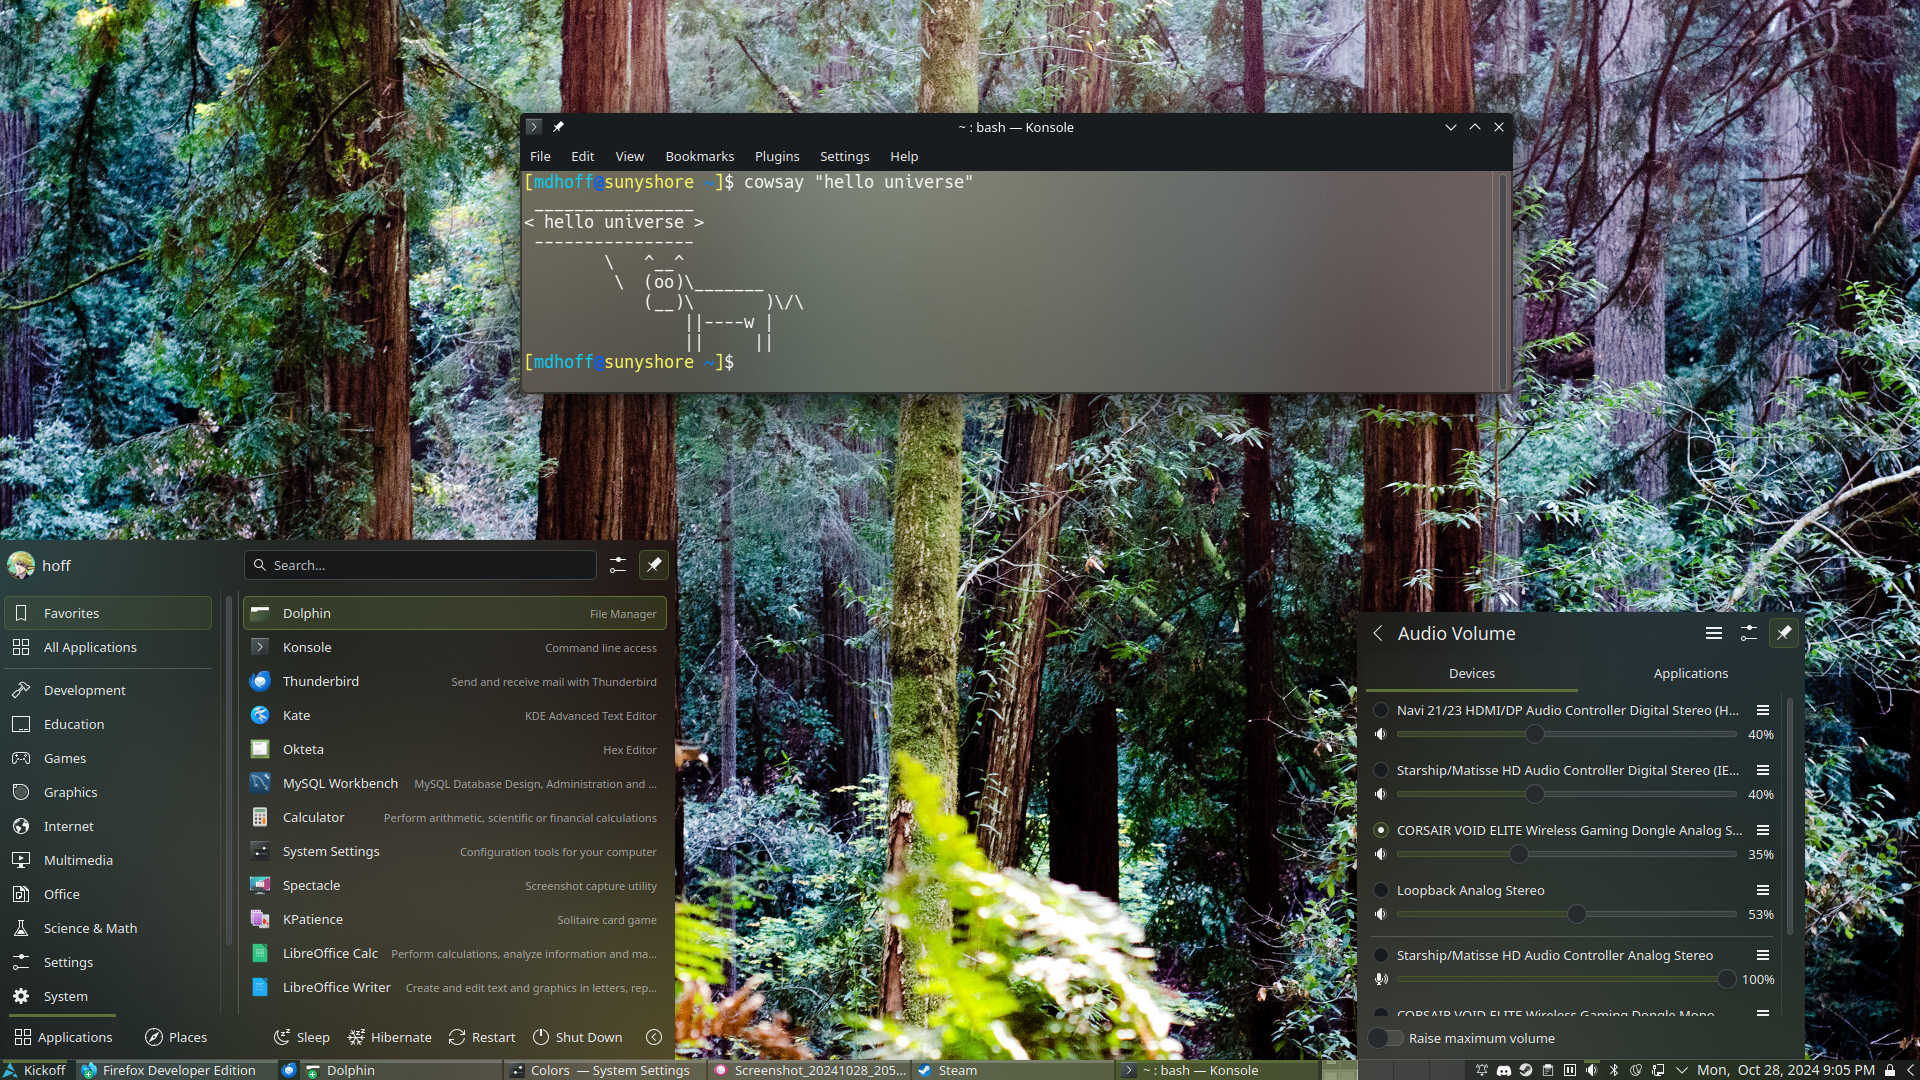Expand hidden system tray icons arrow
Viewport: 1920px width, 1080px height.
pyautogui.click(x=1681, y=1070)
